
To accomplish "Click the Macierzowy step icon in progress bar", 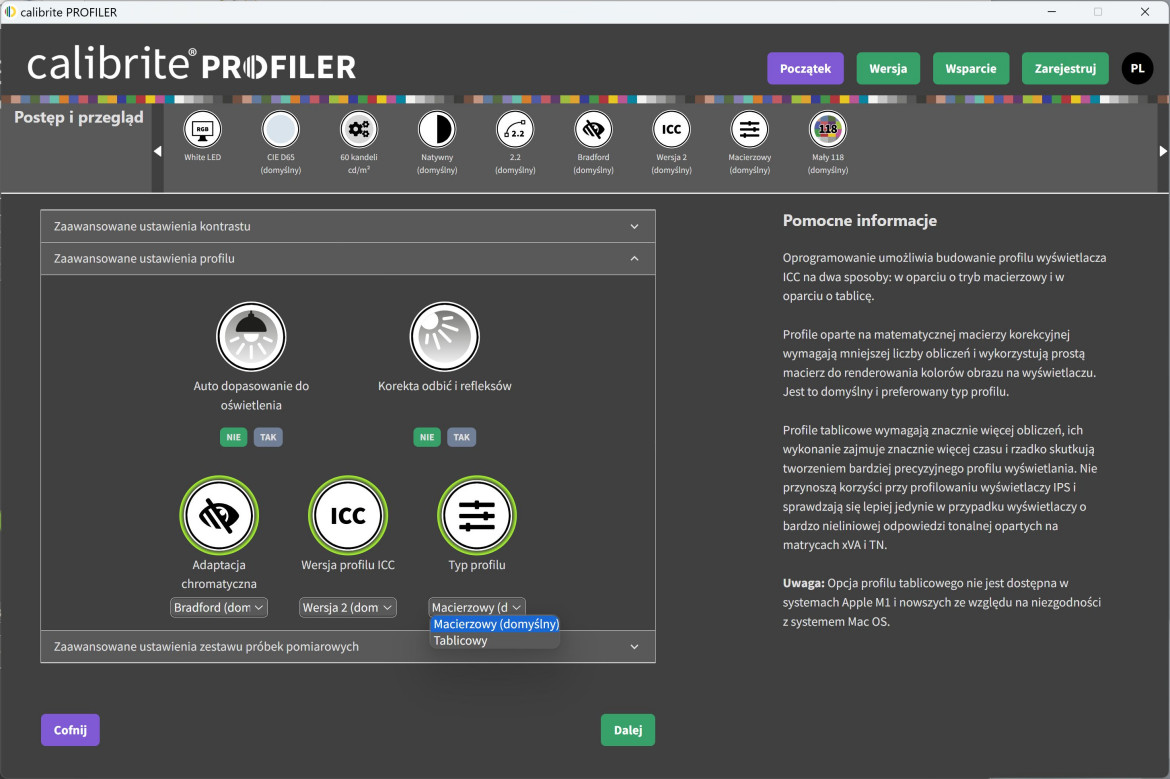I will pos(749,130).
